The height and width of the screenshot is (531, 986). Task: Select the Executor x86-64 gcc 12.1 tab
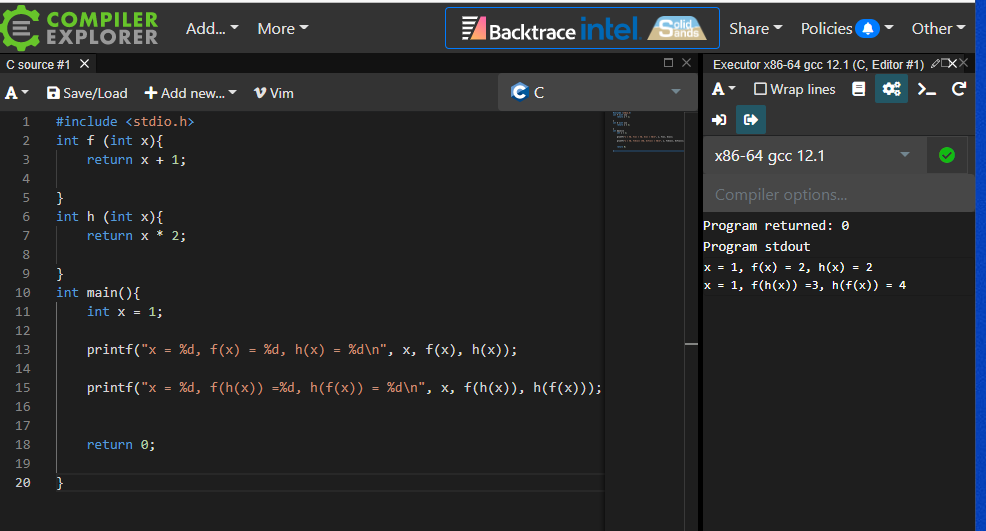click(x=818, y=64)
